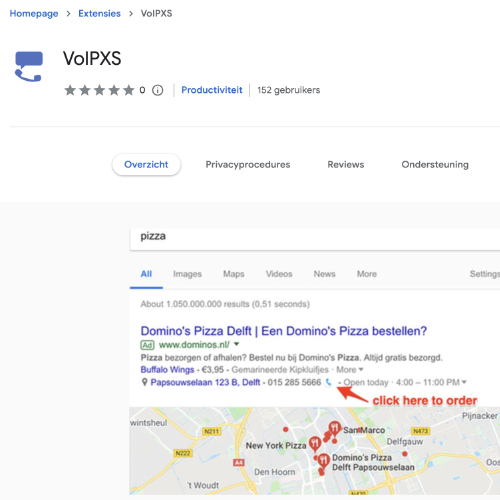Click the star rating icons
This screenshot has width=500, height=500.
point(99,90)
